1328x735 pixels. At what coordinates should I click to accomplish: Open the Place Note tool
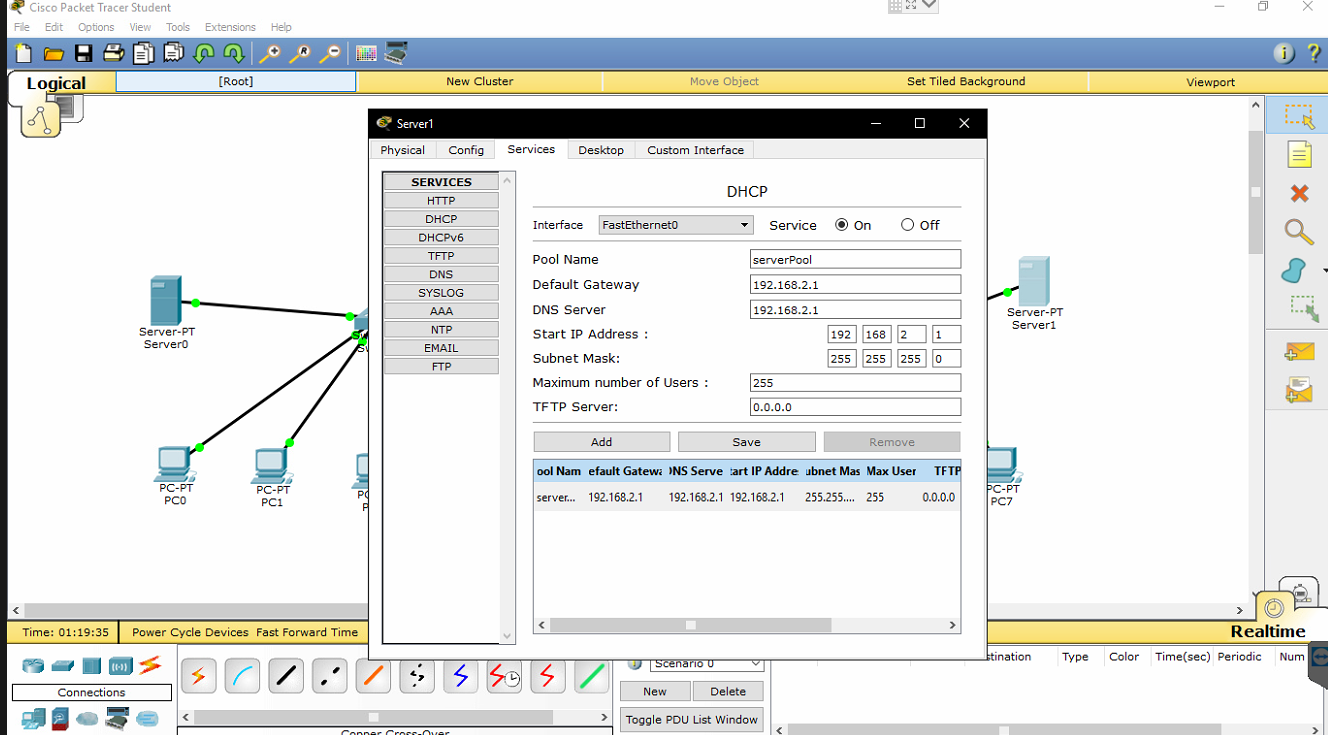tap(1298, 154)
